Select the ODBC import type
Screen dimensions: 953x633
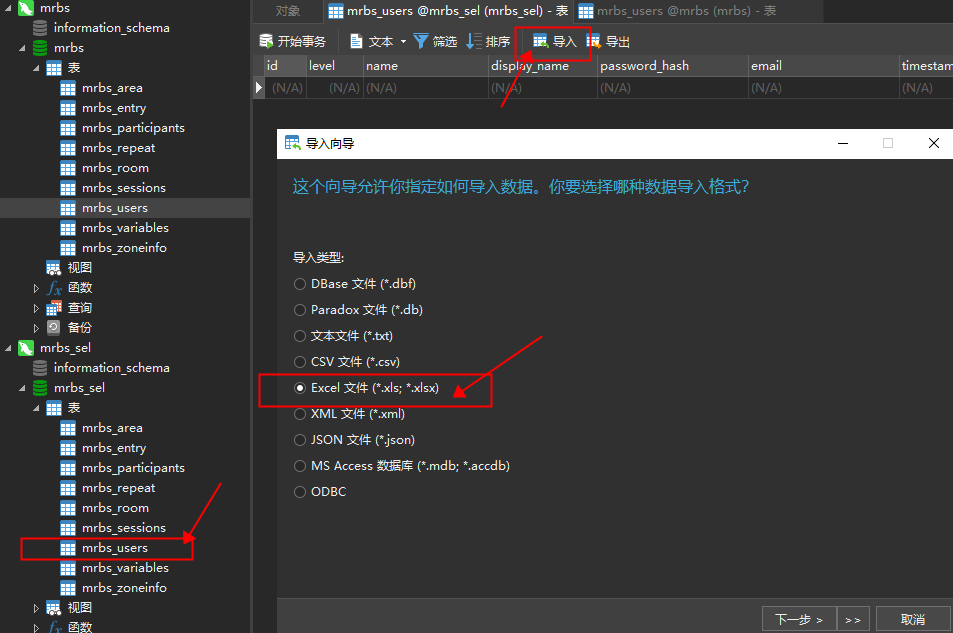[x=299, y=492]
